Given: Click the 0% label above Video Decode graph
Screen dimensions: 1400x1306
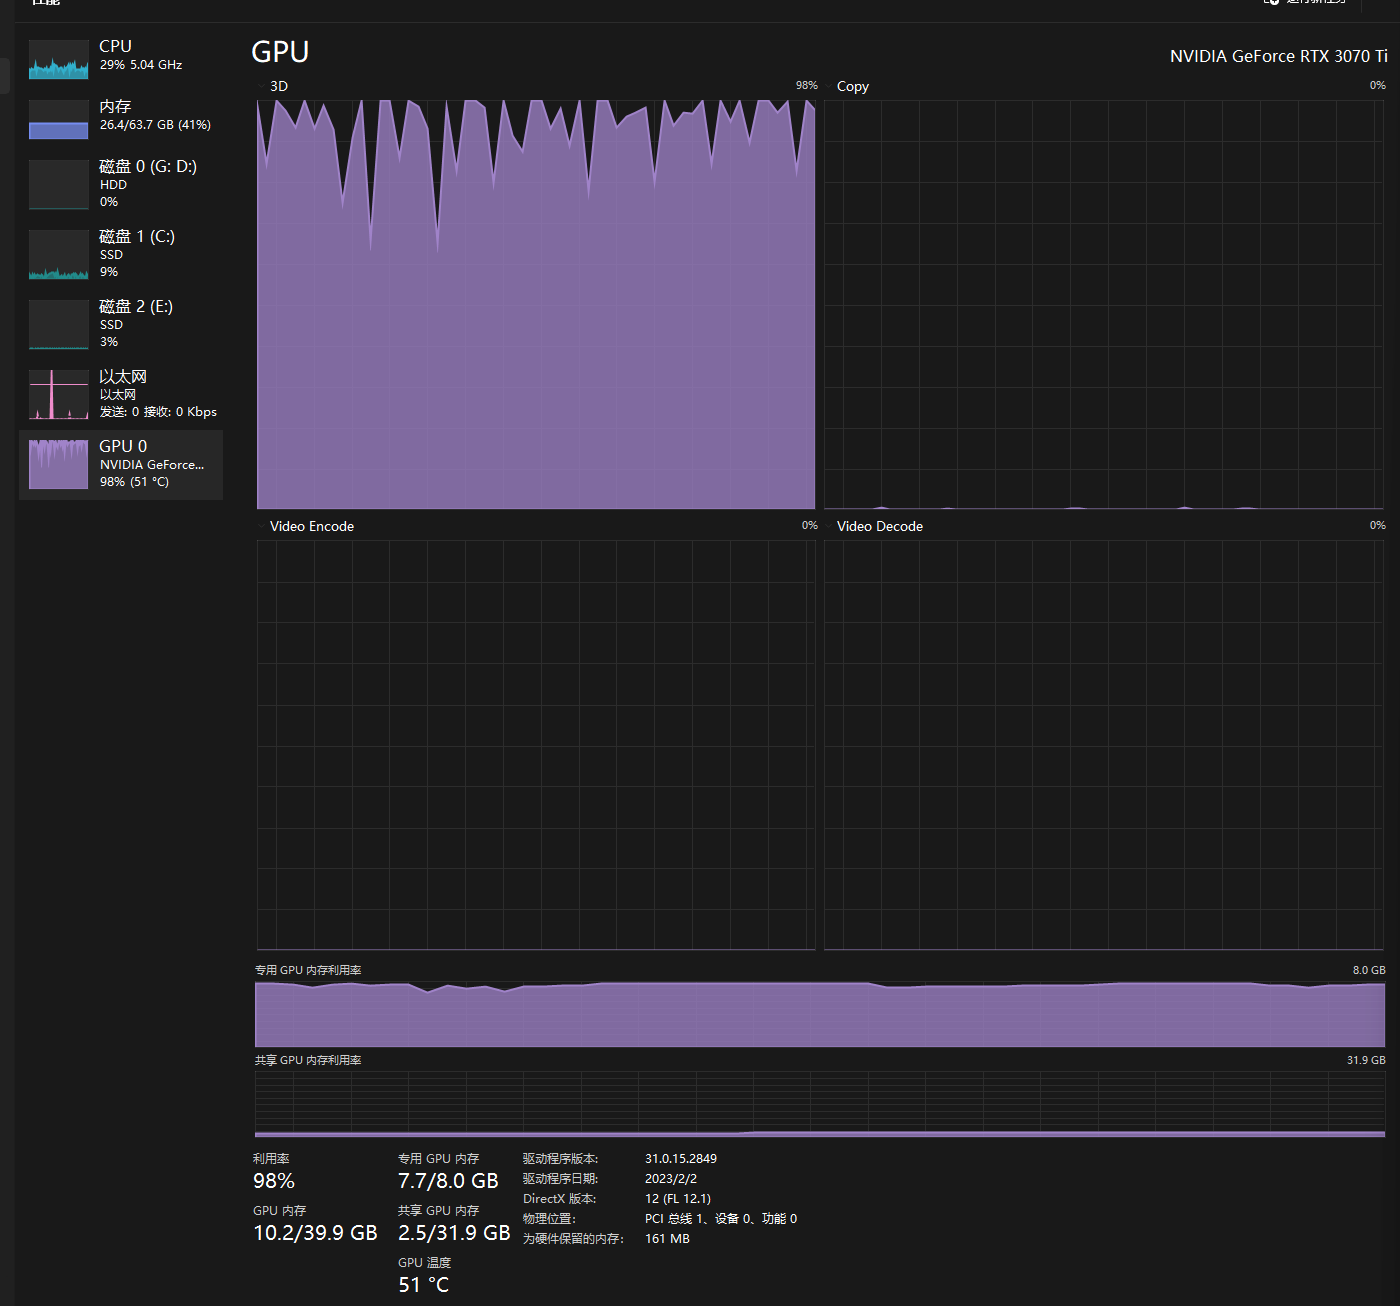Looking at the screenshot, I should (x=1378, y=526).
